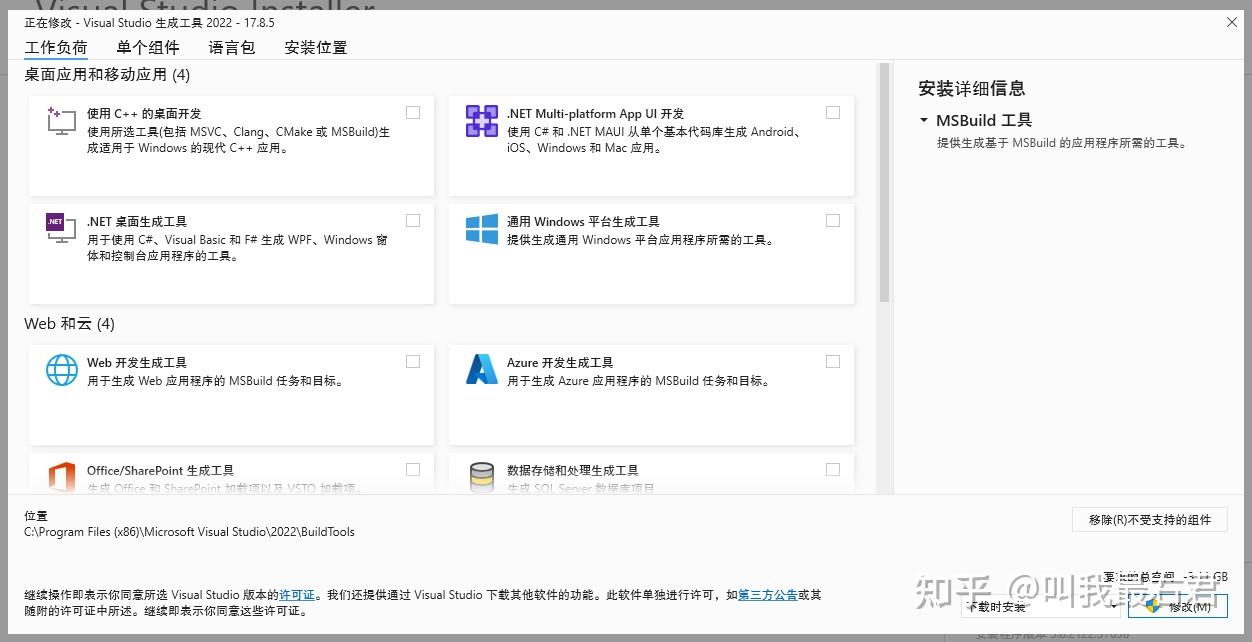Enable the 使用 C++ 的桌面开发 checkbox
Screen dimensions: 1252x642
click(x=413, y=112)
